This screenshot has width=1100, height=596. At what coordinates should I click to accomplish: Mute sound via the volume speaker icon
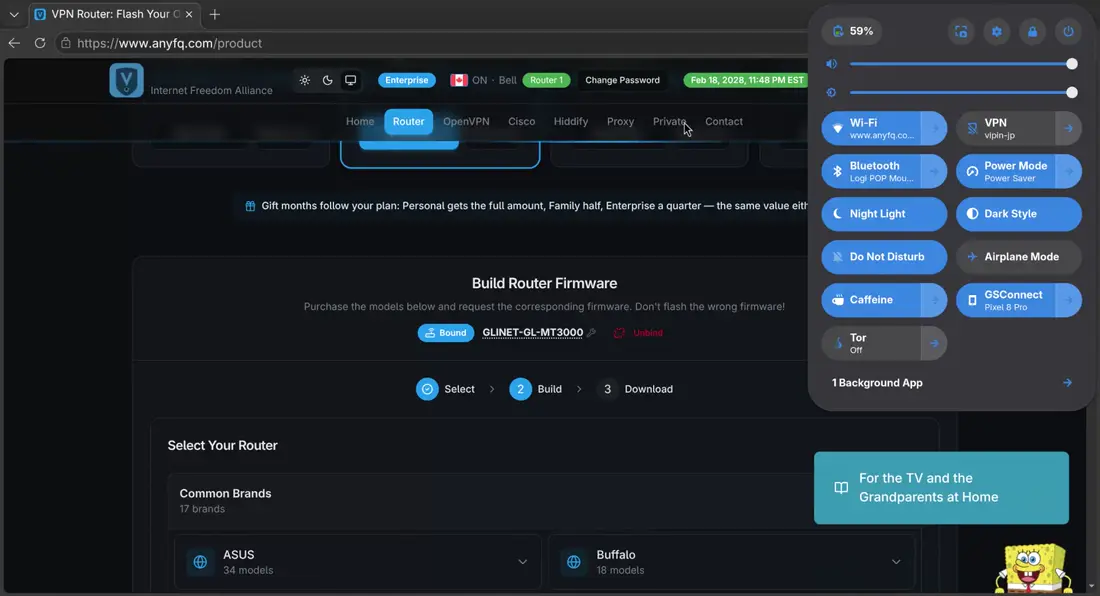[831, 64]
